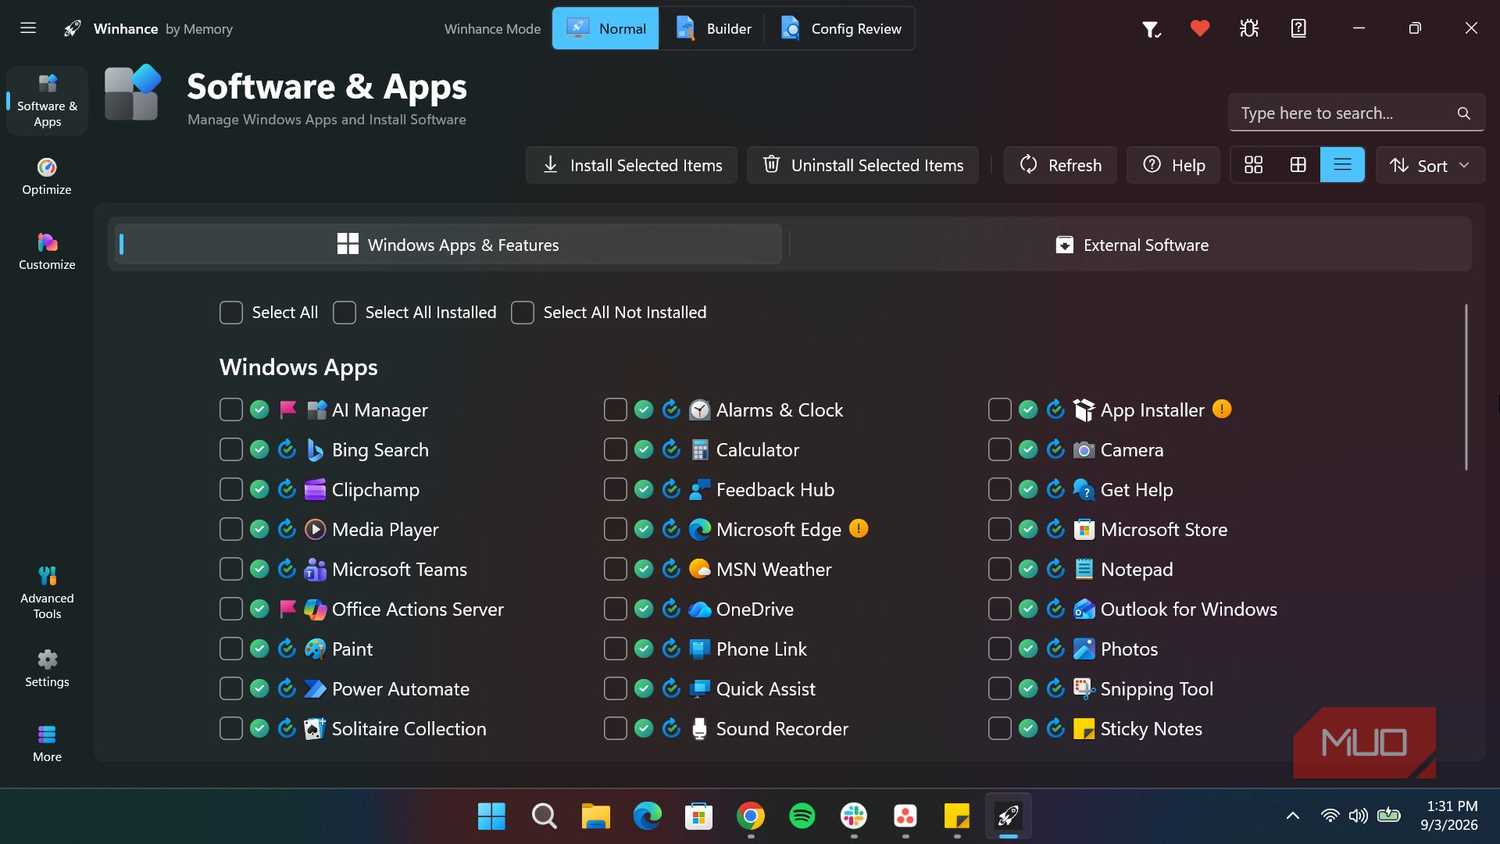Click the 'MSN Weather' label
Screen dimensions: 1500x844
[774, 569]
